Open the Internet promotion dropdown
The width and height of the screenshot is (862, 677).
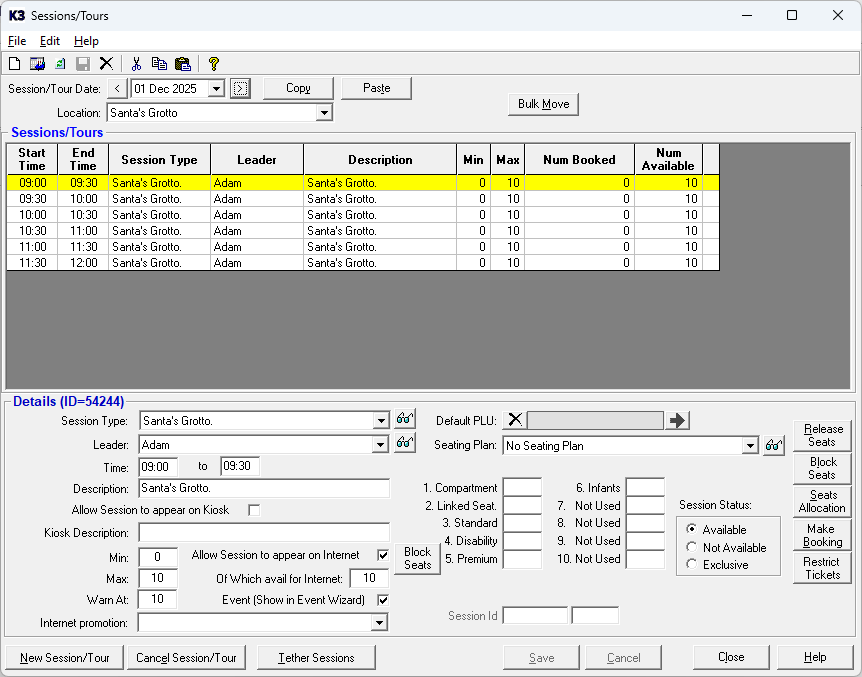tap(379, 623)
